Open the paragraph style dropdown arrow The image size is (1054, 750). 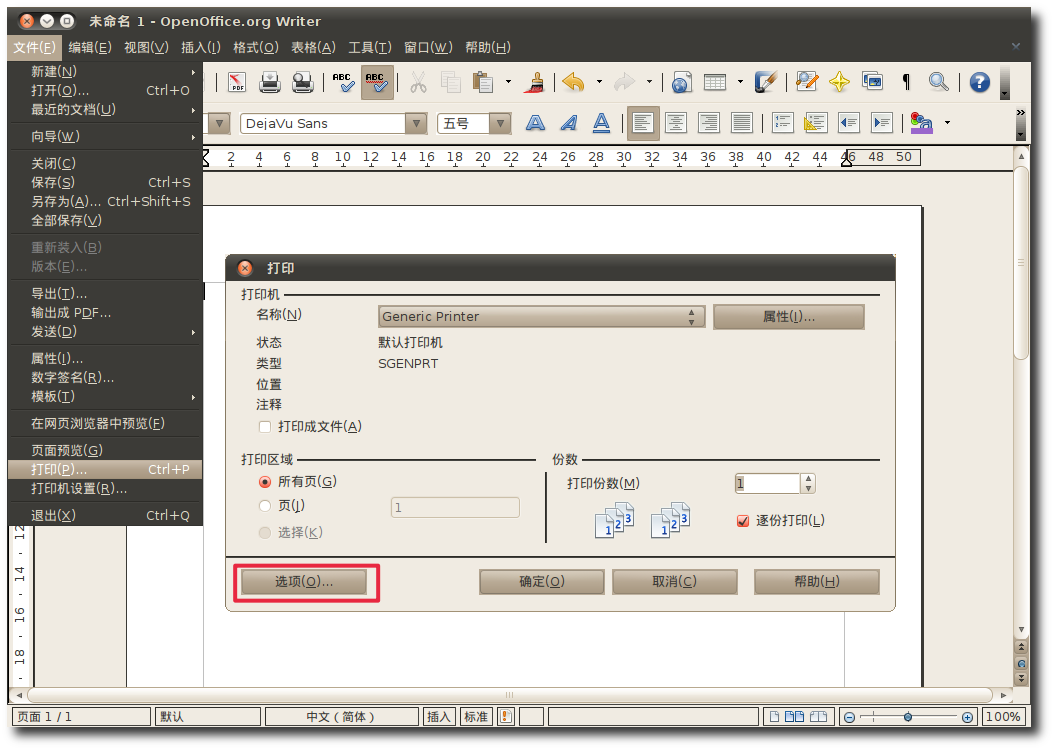218,124
